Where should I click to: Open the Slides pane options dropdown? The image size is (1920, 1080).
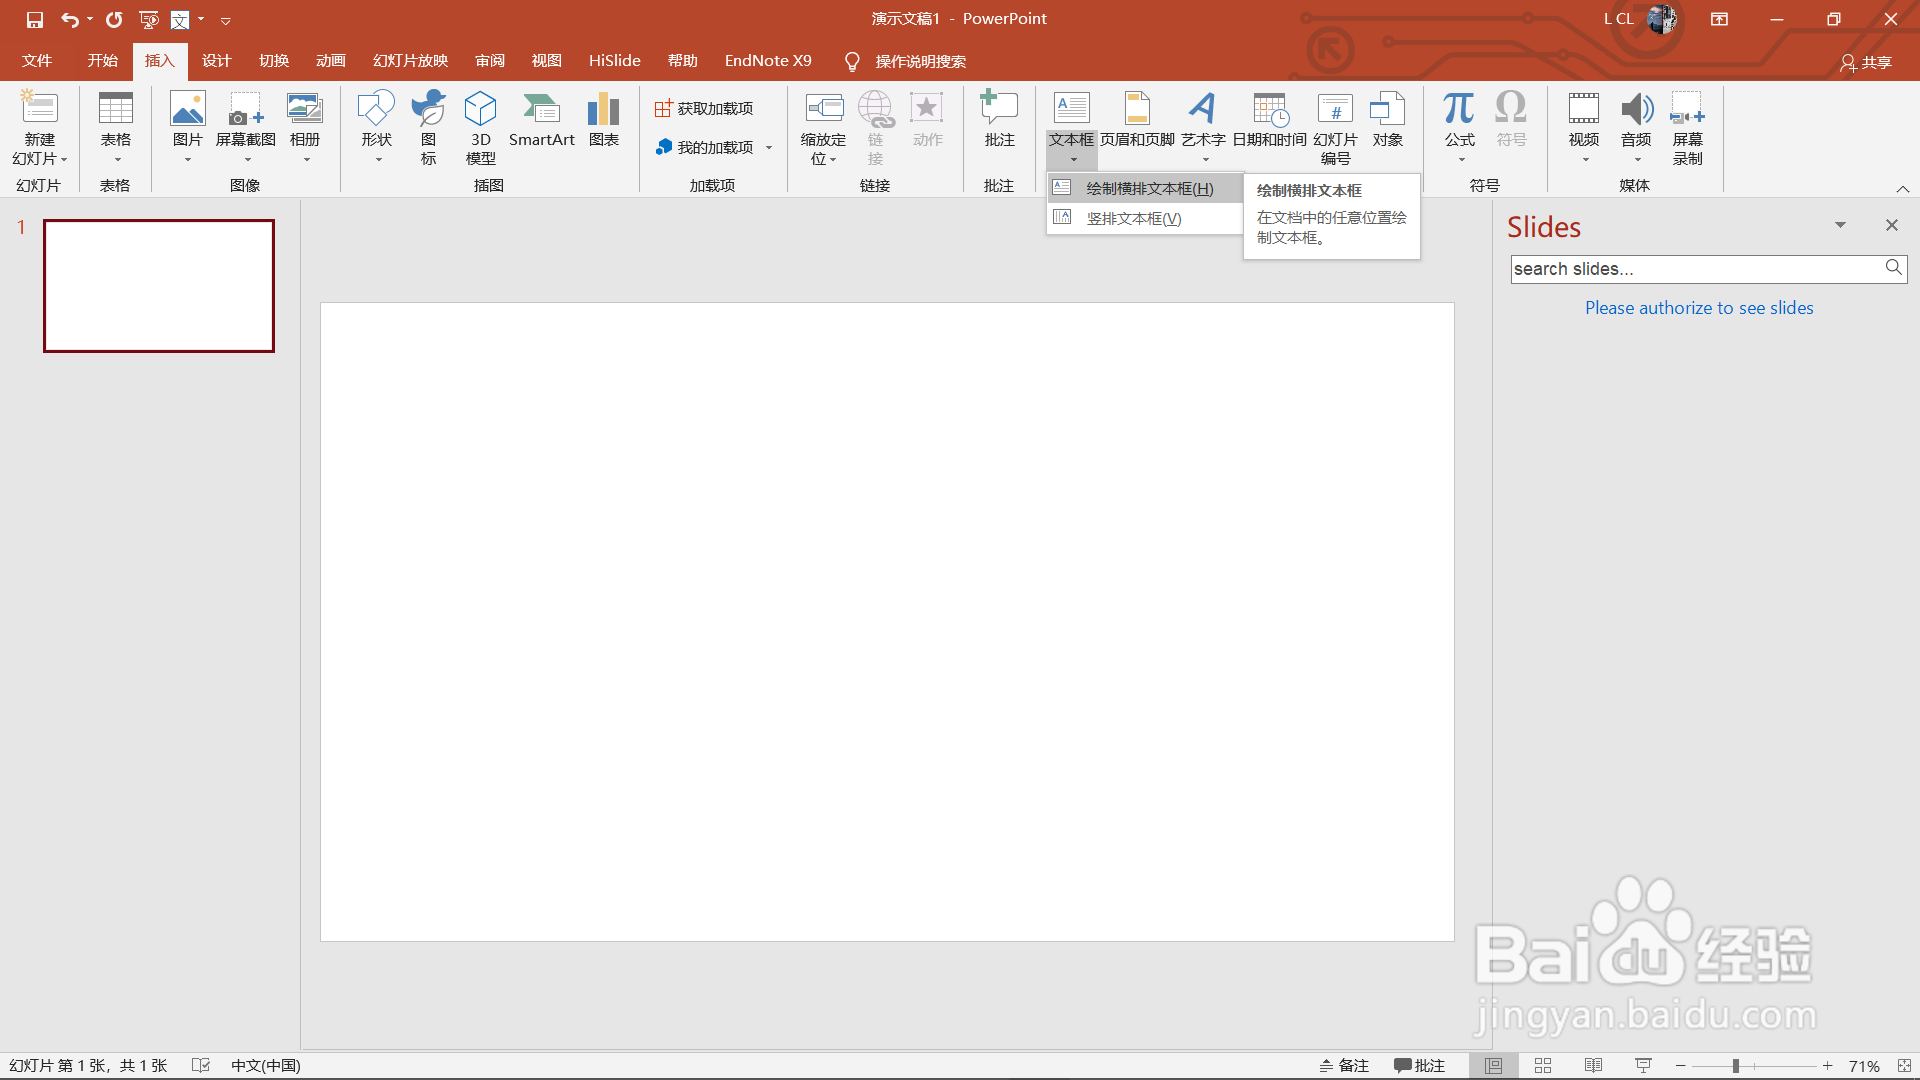pyautogui.click(x=1840, y=225)
